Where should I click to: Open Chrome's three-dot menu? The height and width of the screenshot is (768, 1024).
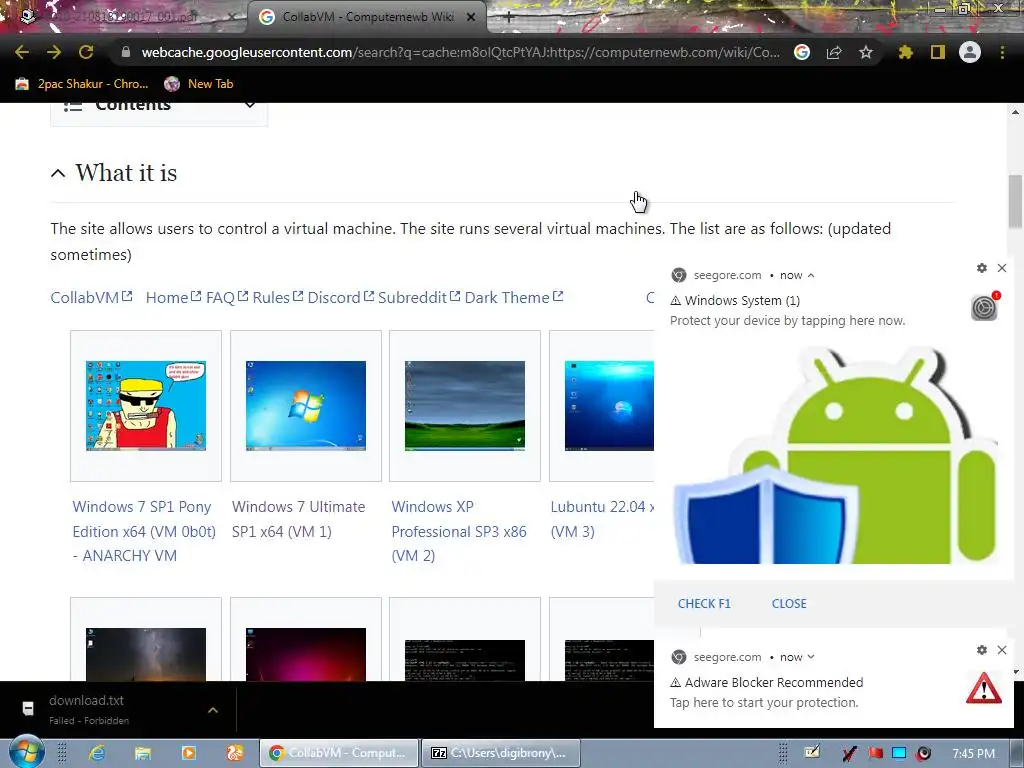click(1002, 52)
